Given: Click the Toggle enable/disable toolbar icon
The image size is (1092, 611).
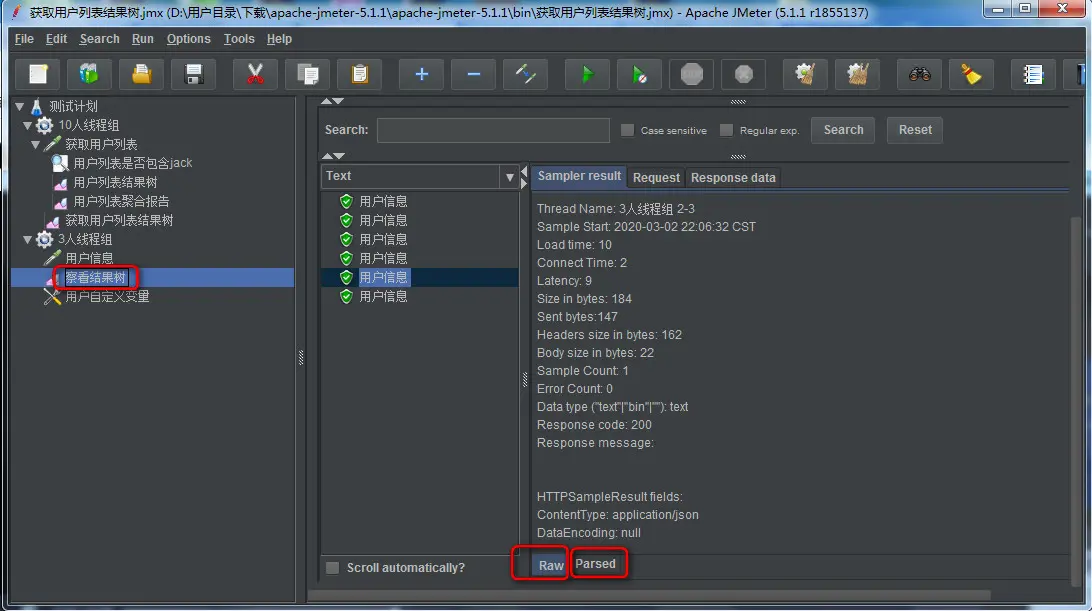Looking at the screenshot, I should [526, 74].
